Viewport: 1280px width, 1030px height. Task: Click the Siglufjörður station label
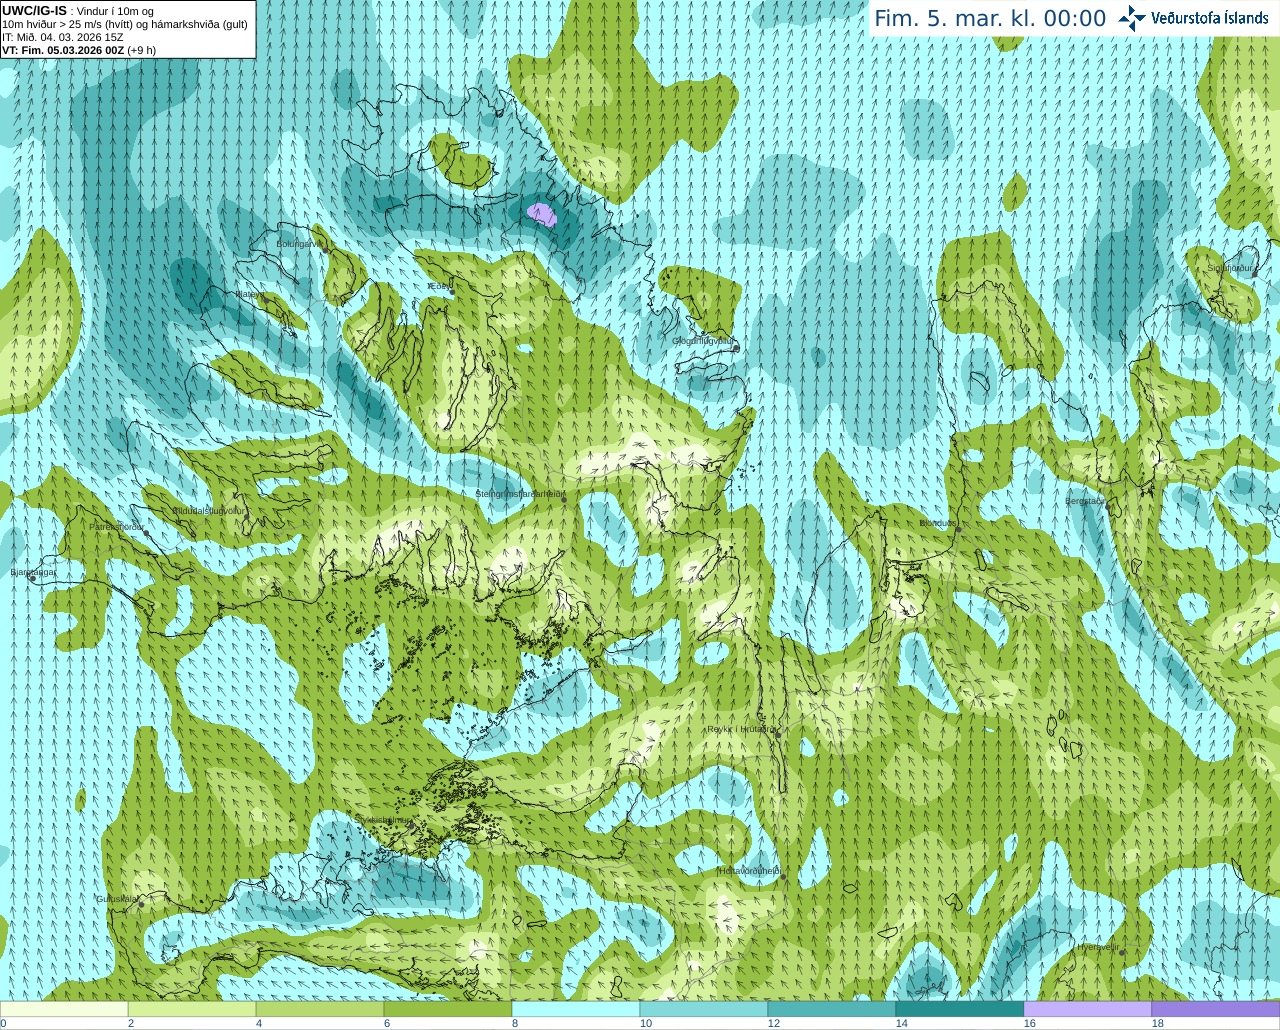click(x=1230, y=268)
